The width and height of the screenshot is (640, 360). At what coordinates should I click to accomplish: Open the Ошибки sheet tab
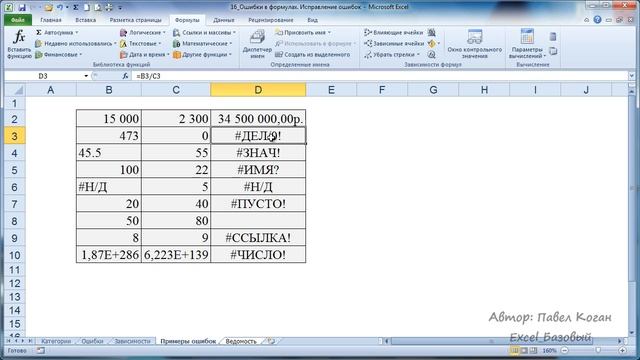tap(92, 341)
